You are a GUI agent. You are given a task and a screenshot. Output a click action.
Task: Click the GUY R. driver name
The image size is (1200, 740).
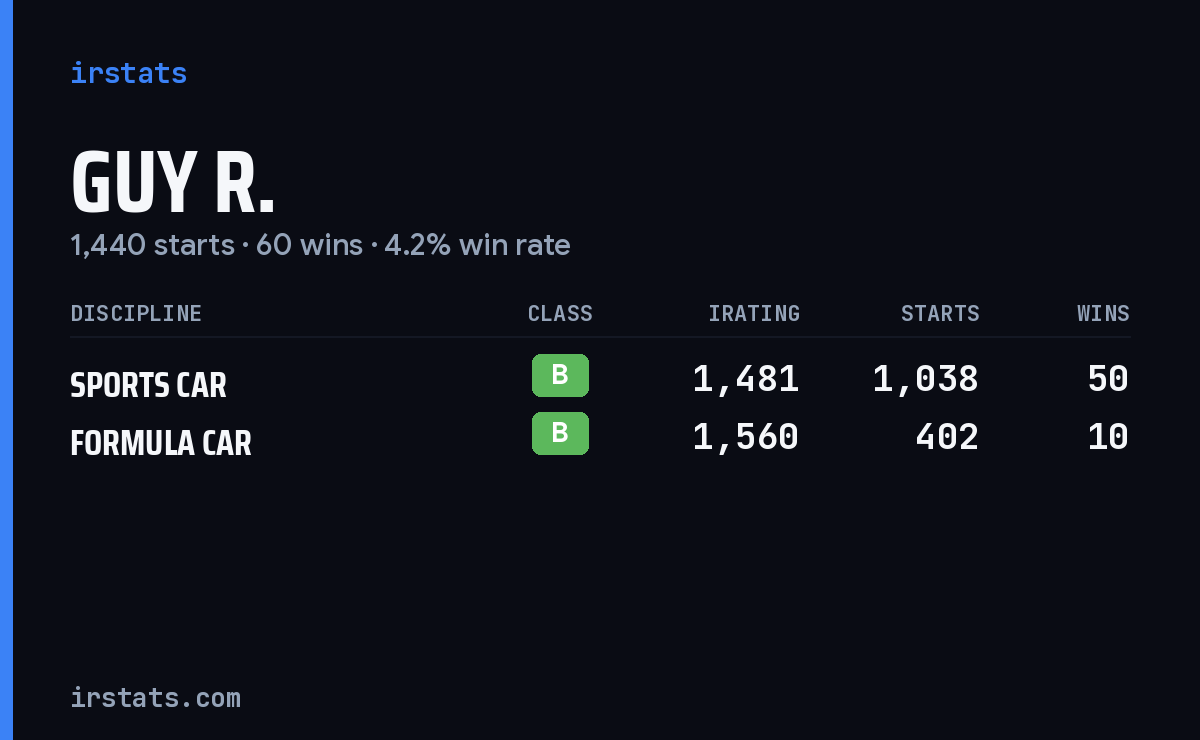tap(172, 184)
